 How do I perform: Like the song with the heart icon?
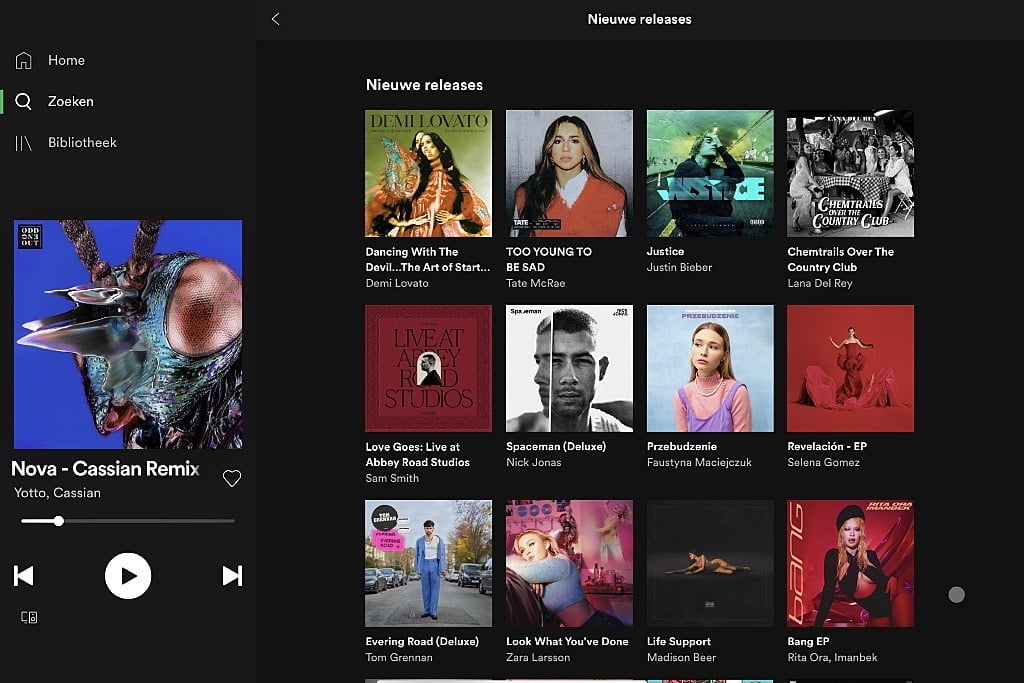232,478
